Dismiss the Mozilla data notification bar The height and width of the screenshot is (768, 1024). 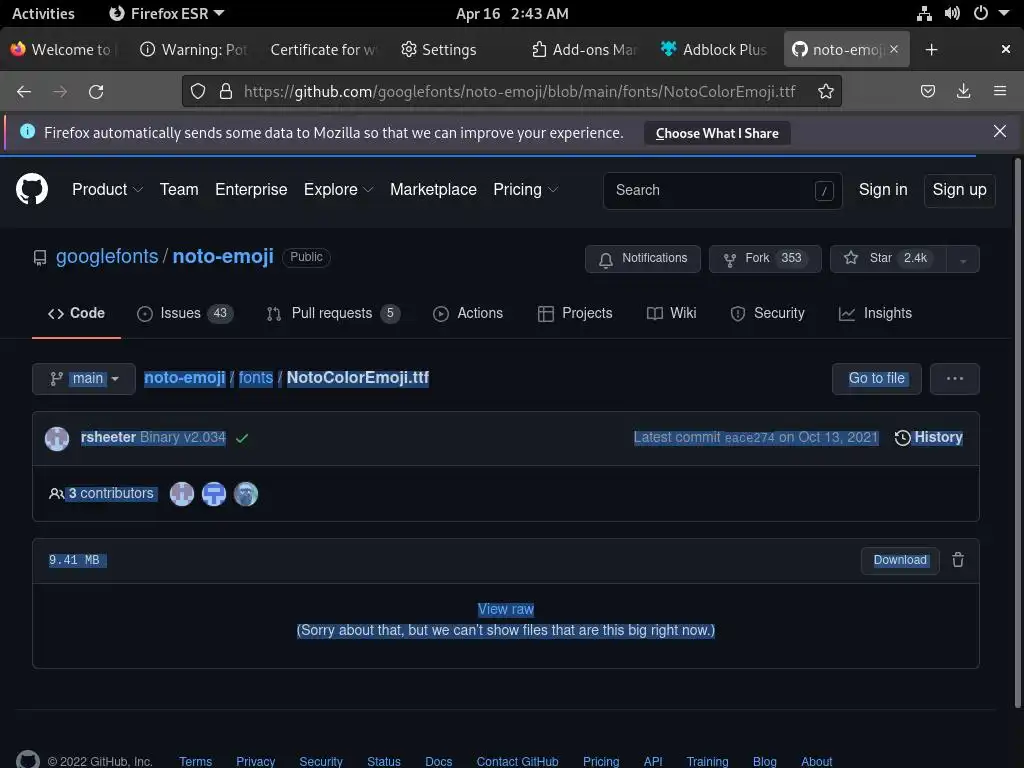999,131
